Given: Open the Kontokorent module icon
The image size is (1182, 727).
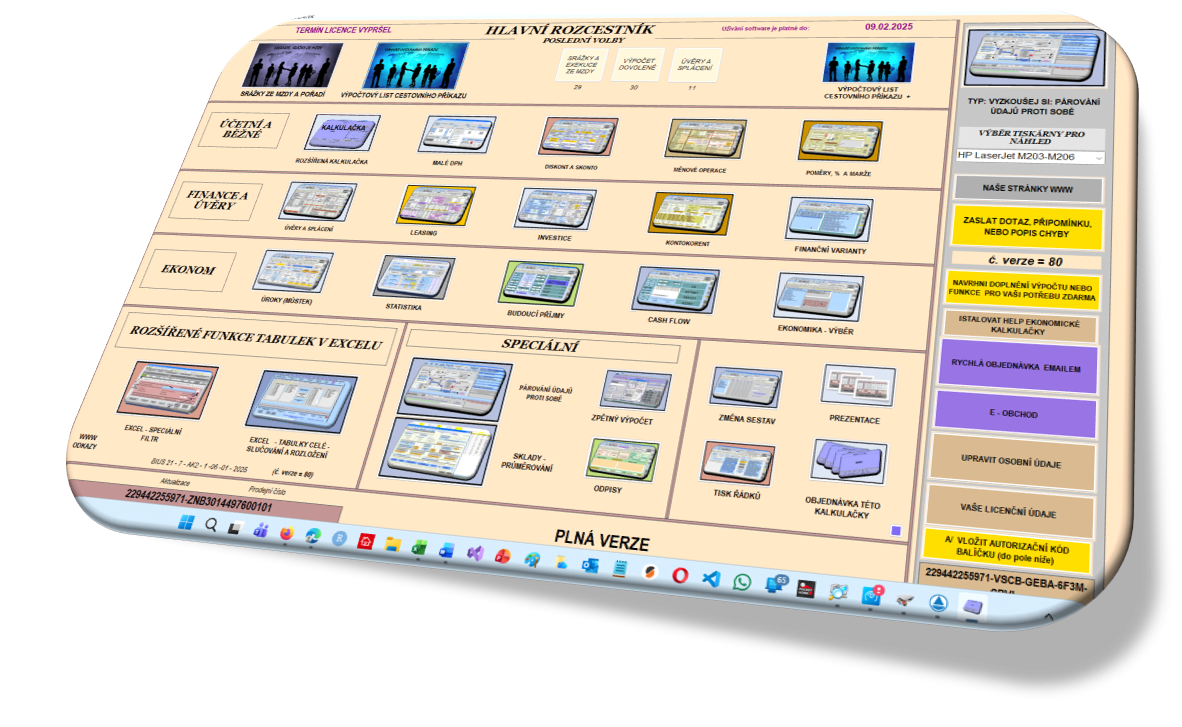Looking at the screenshot, I should (x=691, y=213).
